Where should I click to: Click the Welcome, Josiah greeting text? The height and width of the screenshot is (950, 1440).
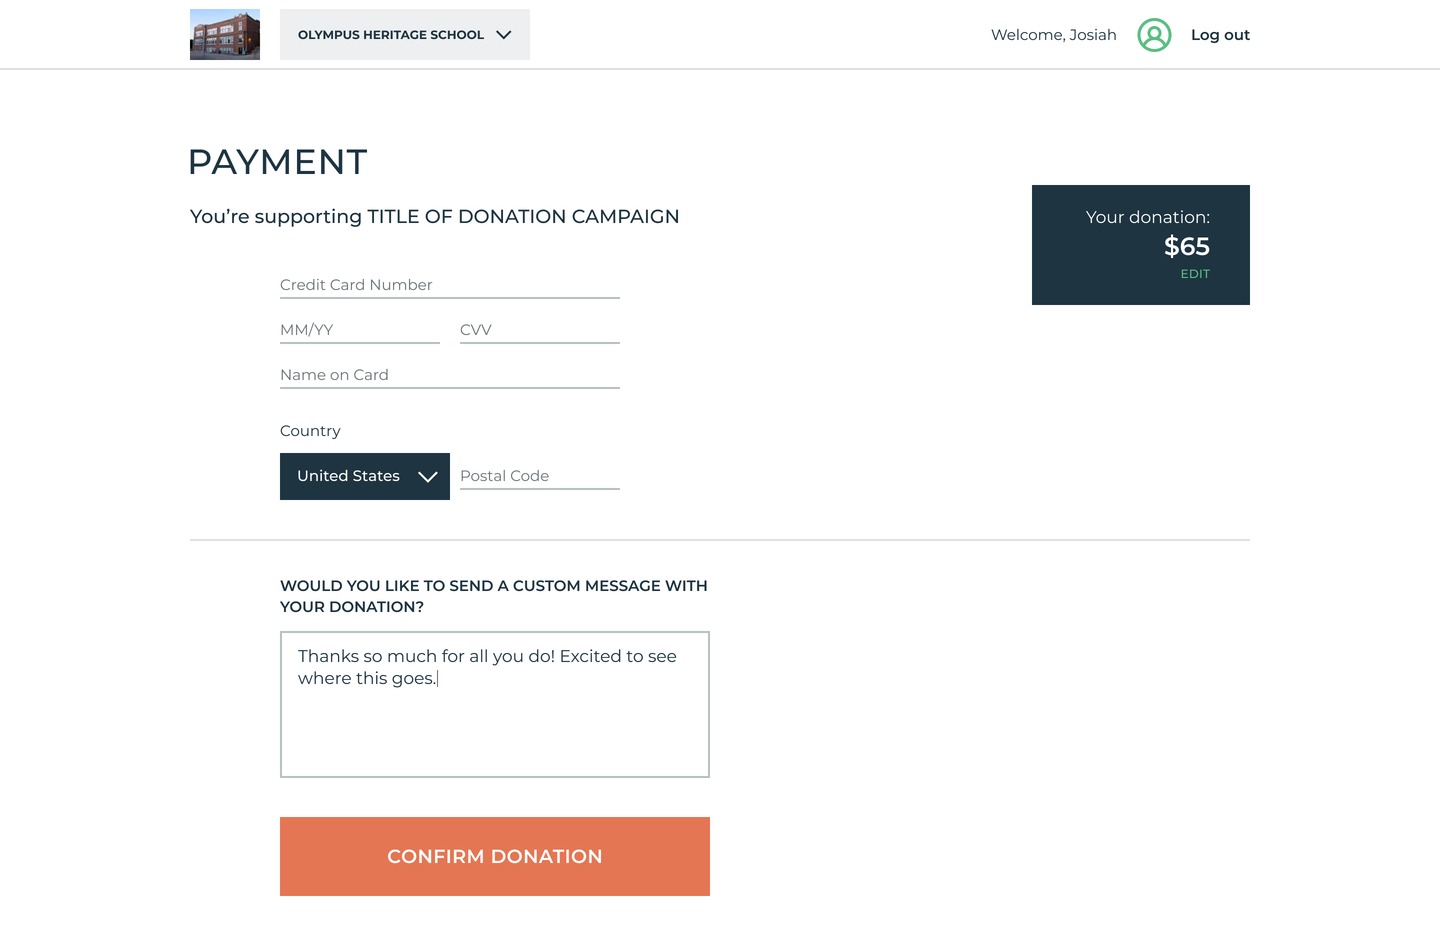pyautogui.click(x=1053, y=35)
